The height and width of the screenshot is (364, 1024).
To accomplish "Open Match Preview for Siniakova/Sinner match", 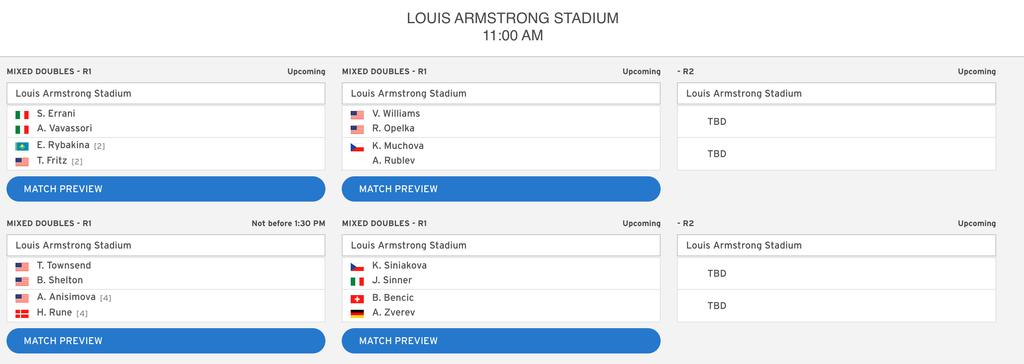I will coord(501,340).
